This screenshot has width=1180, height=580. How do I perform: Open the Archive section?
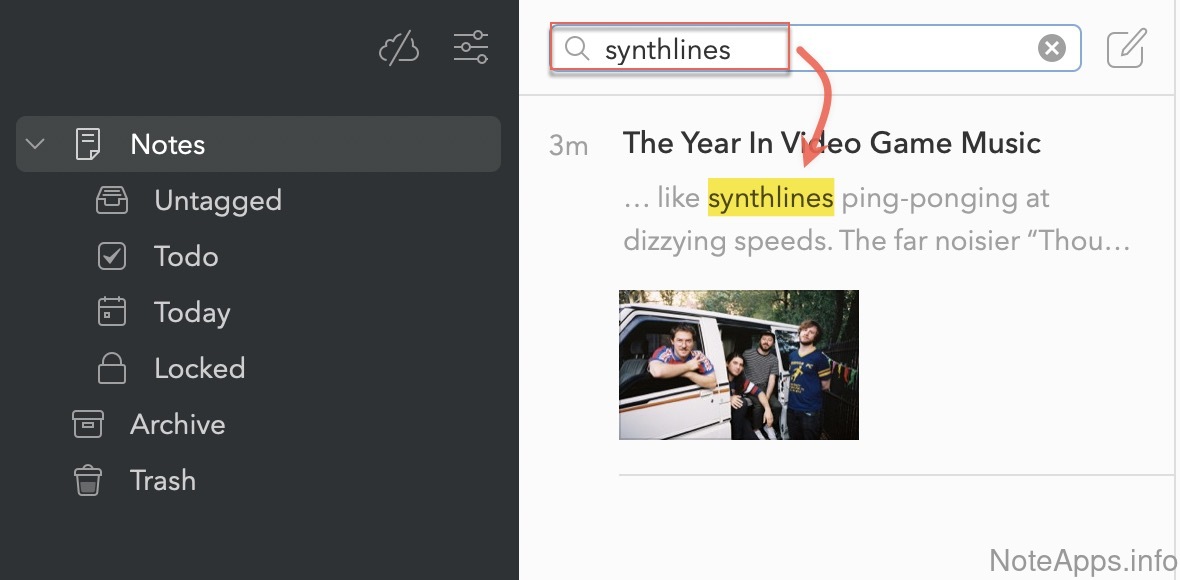pos(177,424)
